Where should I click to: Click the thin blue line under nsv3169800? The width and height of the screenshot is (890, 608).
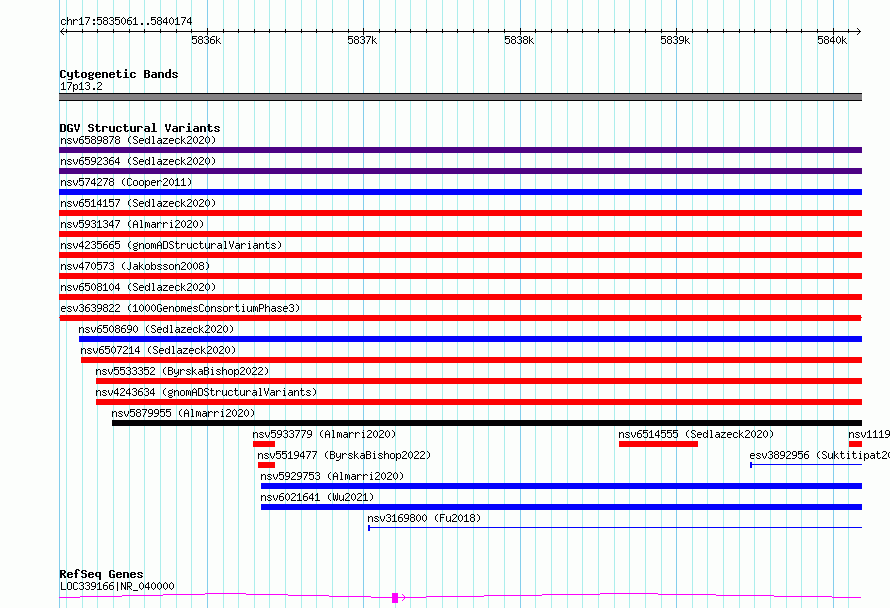tap(615, 528)
